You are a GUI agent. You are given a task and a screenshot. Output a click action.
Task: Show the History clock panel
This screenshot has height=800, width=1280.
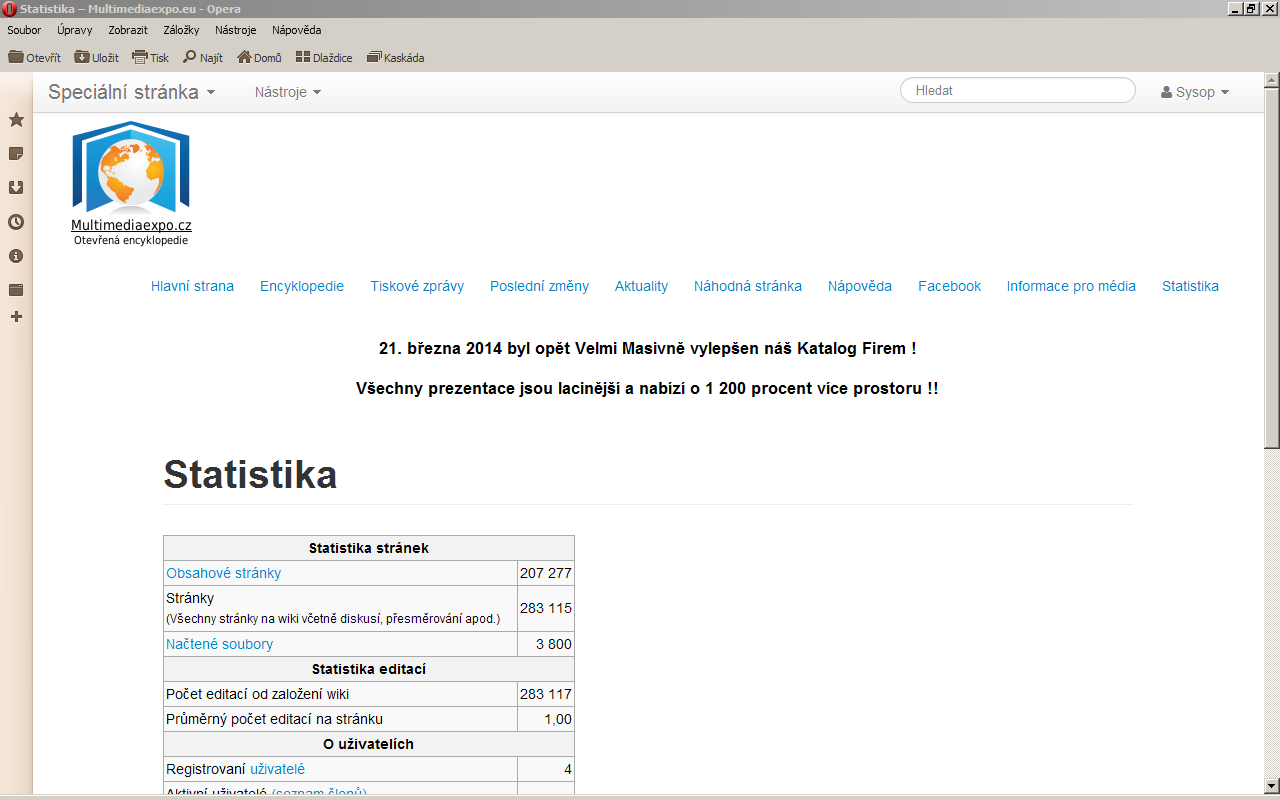[16, 222]
